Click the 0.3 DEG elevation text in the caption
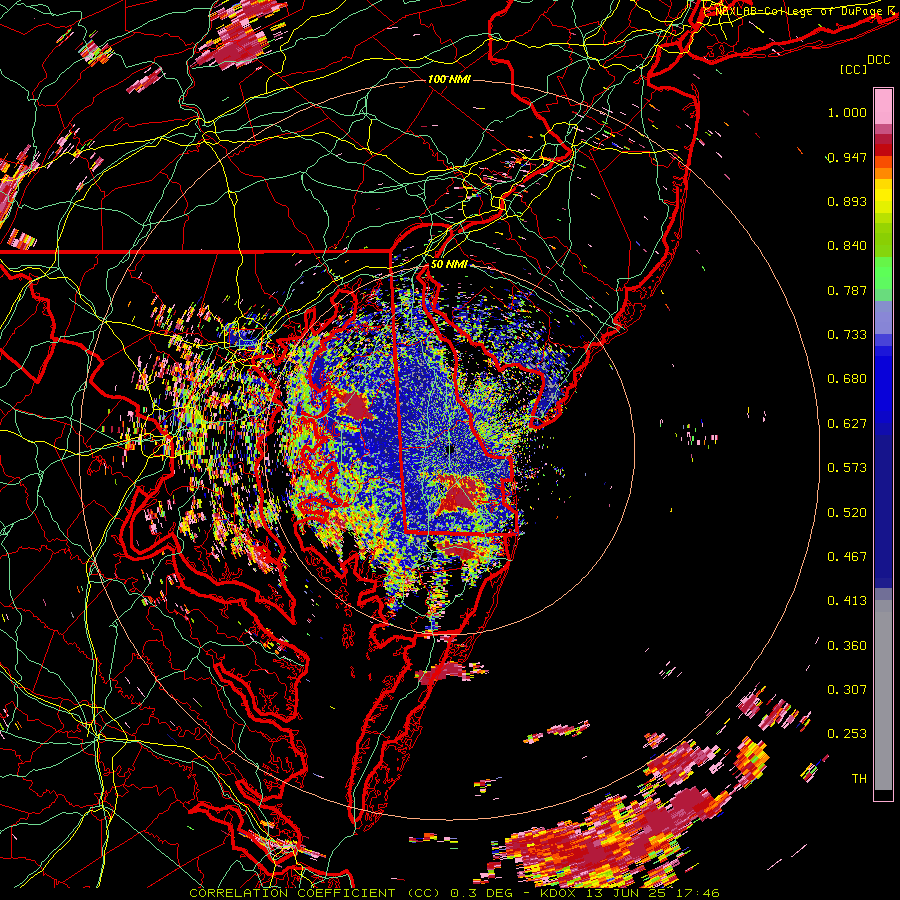Screen dimensions: 900x900 (482, 893)
